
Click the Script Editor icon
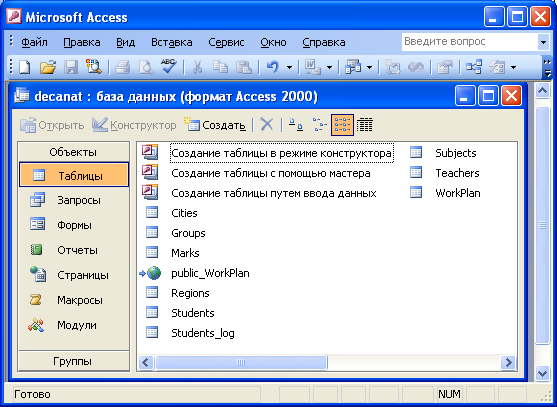point(416,67)
